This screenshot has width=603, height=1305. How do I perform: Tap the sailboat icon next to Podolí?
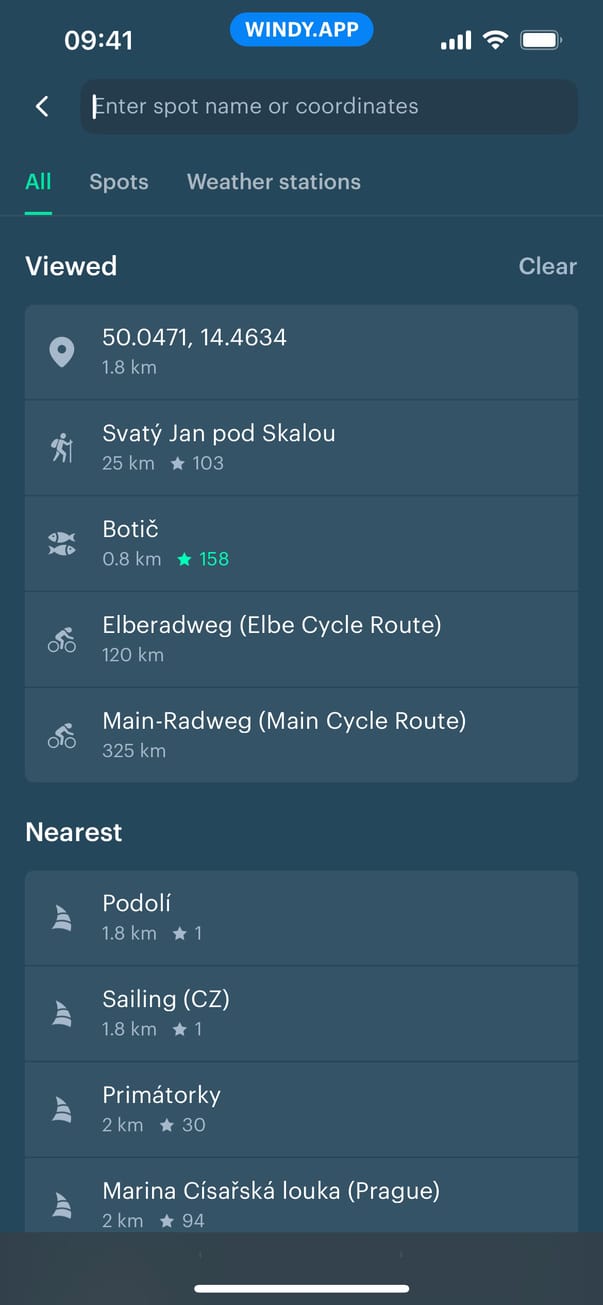tap(62, 918)
